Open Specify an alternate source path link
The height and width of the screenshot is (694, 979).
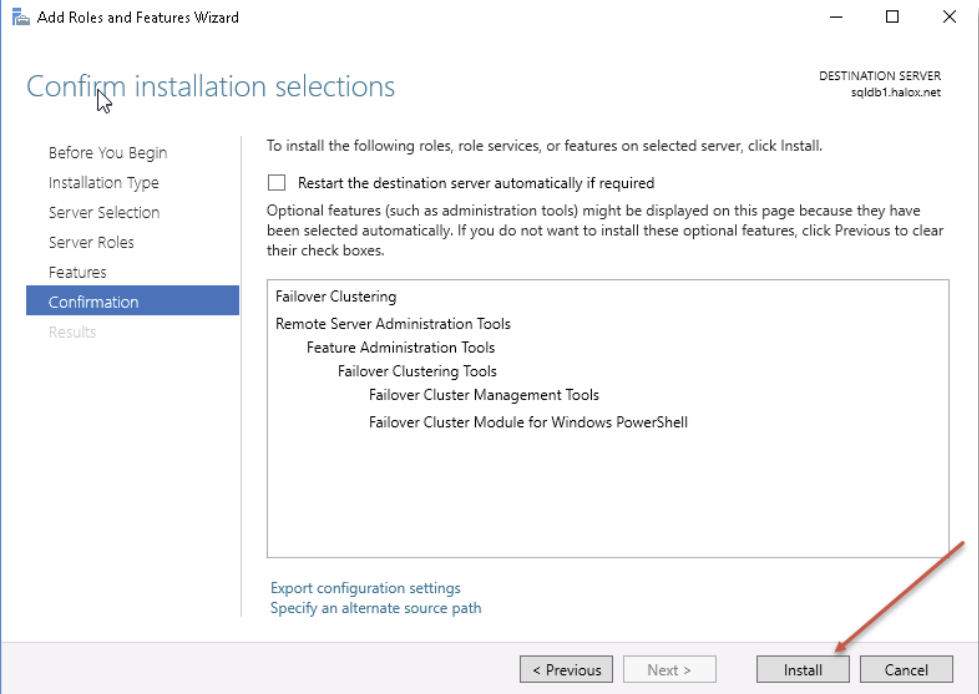pos(376,608)
